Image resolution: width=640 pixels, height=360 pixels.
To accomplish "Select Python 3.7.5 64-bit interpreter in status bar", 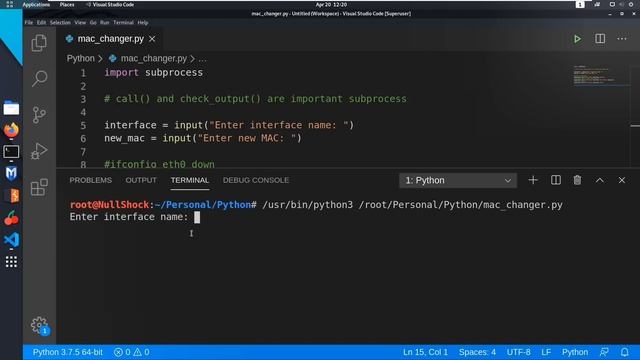I will 67,352.
